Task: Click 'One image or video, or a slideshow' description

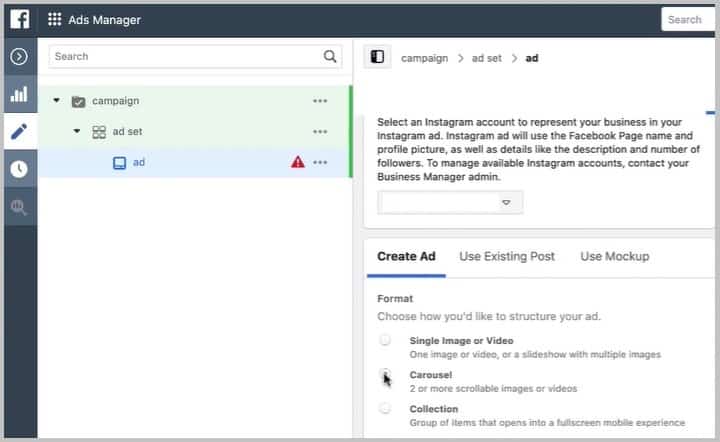Action: pos(535,354)
